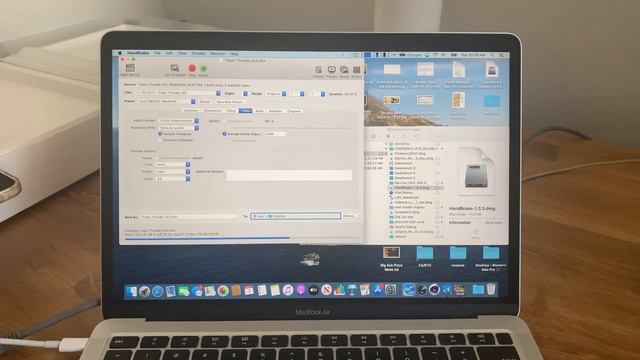Viewport: 640px width, 360px height.
Task: Open the encoder Tune dropdown
Action: point(172,164)
